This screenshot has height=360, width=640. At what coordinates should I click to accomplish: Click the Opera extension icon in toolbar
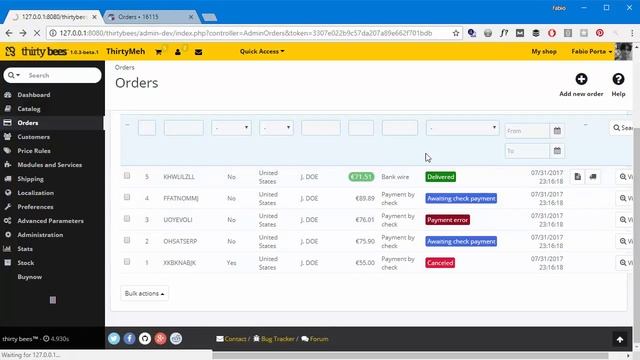pos(552,33)
